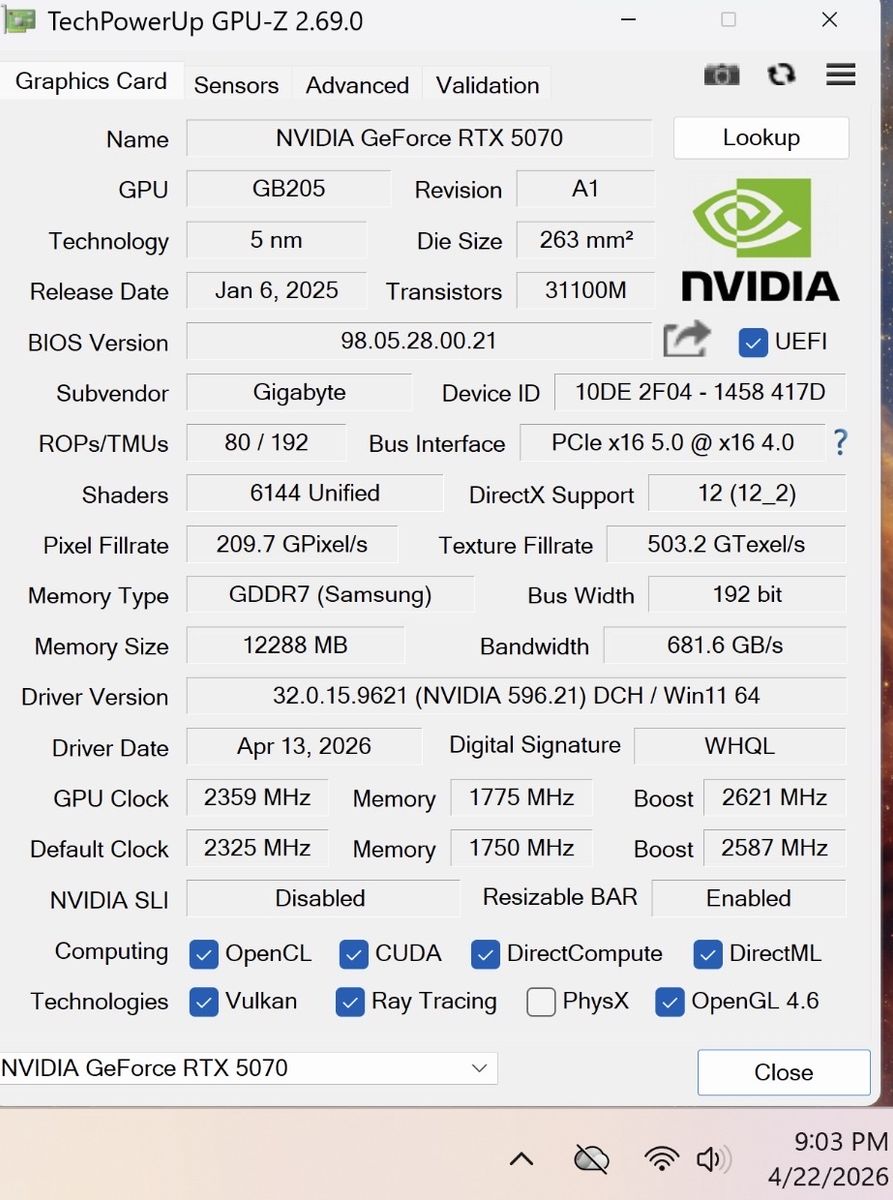The height and width of the screenshot is (1200, 893).
Task: Open the NVIDIA GeForce RTX 5070 dropdown
Action: [248, 1068]
